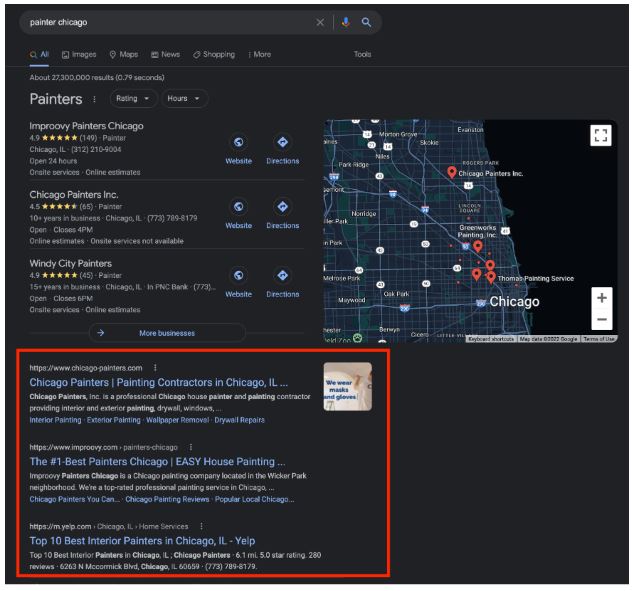Click the search field containing painter chicago
Image resolution: width=637 pixels, height=591 pixels.
click(170, 22)
